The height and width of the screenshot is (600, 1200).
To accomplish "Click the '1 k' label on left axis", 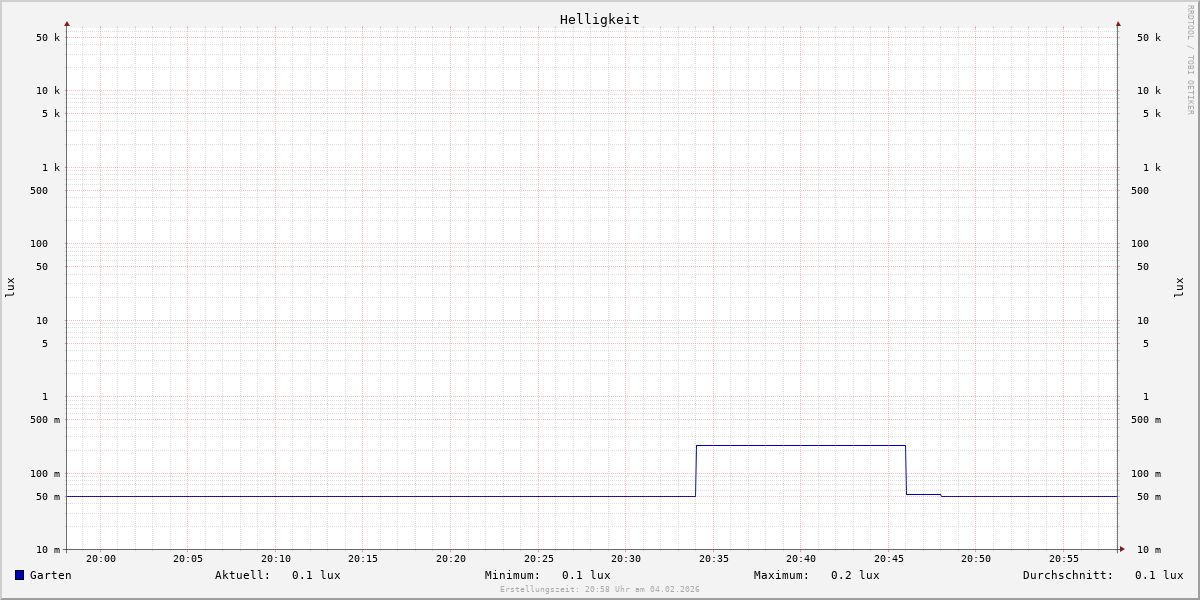I will click(51, 168).
